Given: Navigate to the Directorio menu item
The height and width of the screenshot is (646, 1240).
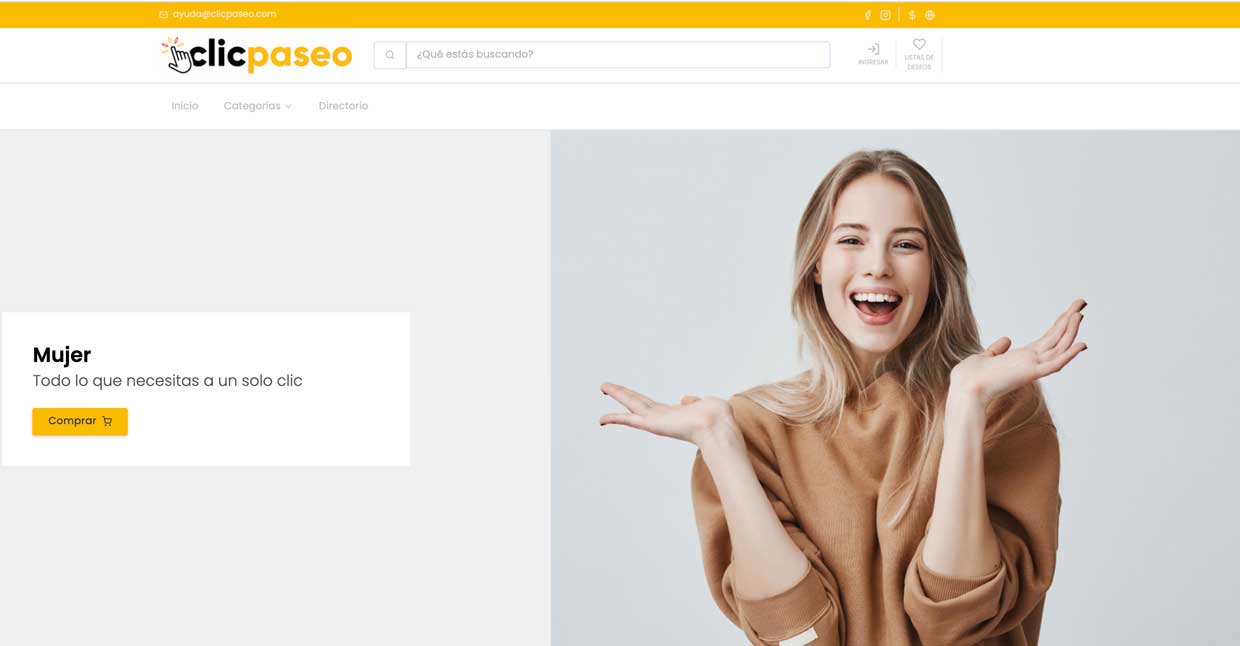Looking at the screenshot, I should click(343, 106).
